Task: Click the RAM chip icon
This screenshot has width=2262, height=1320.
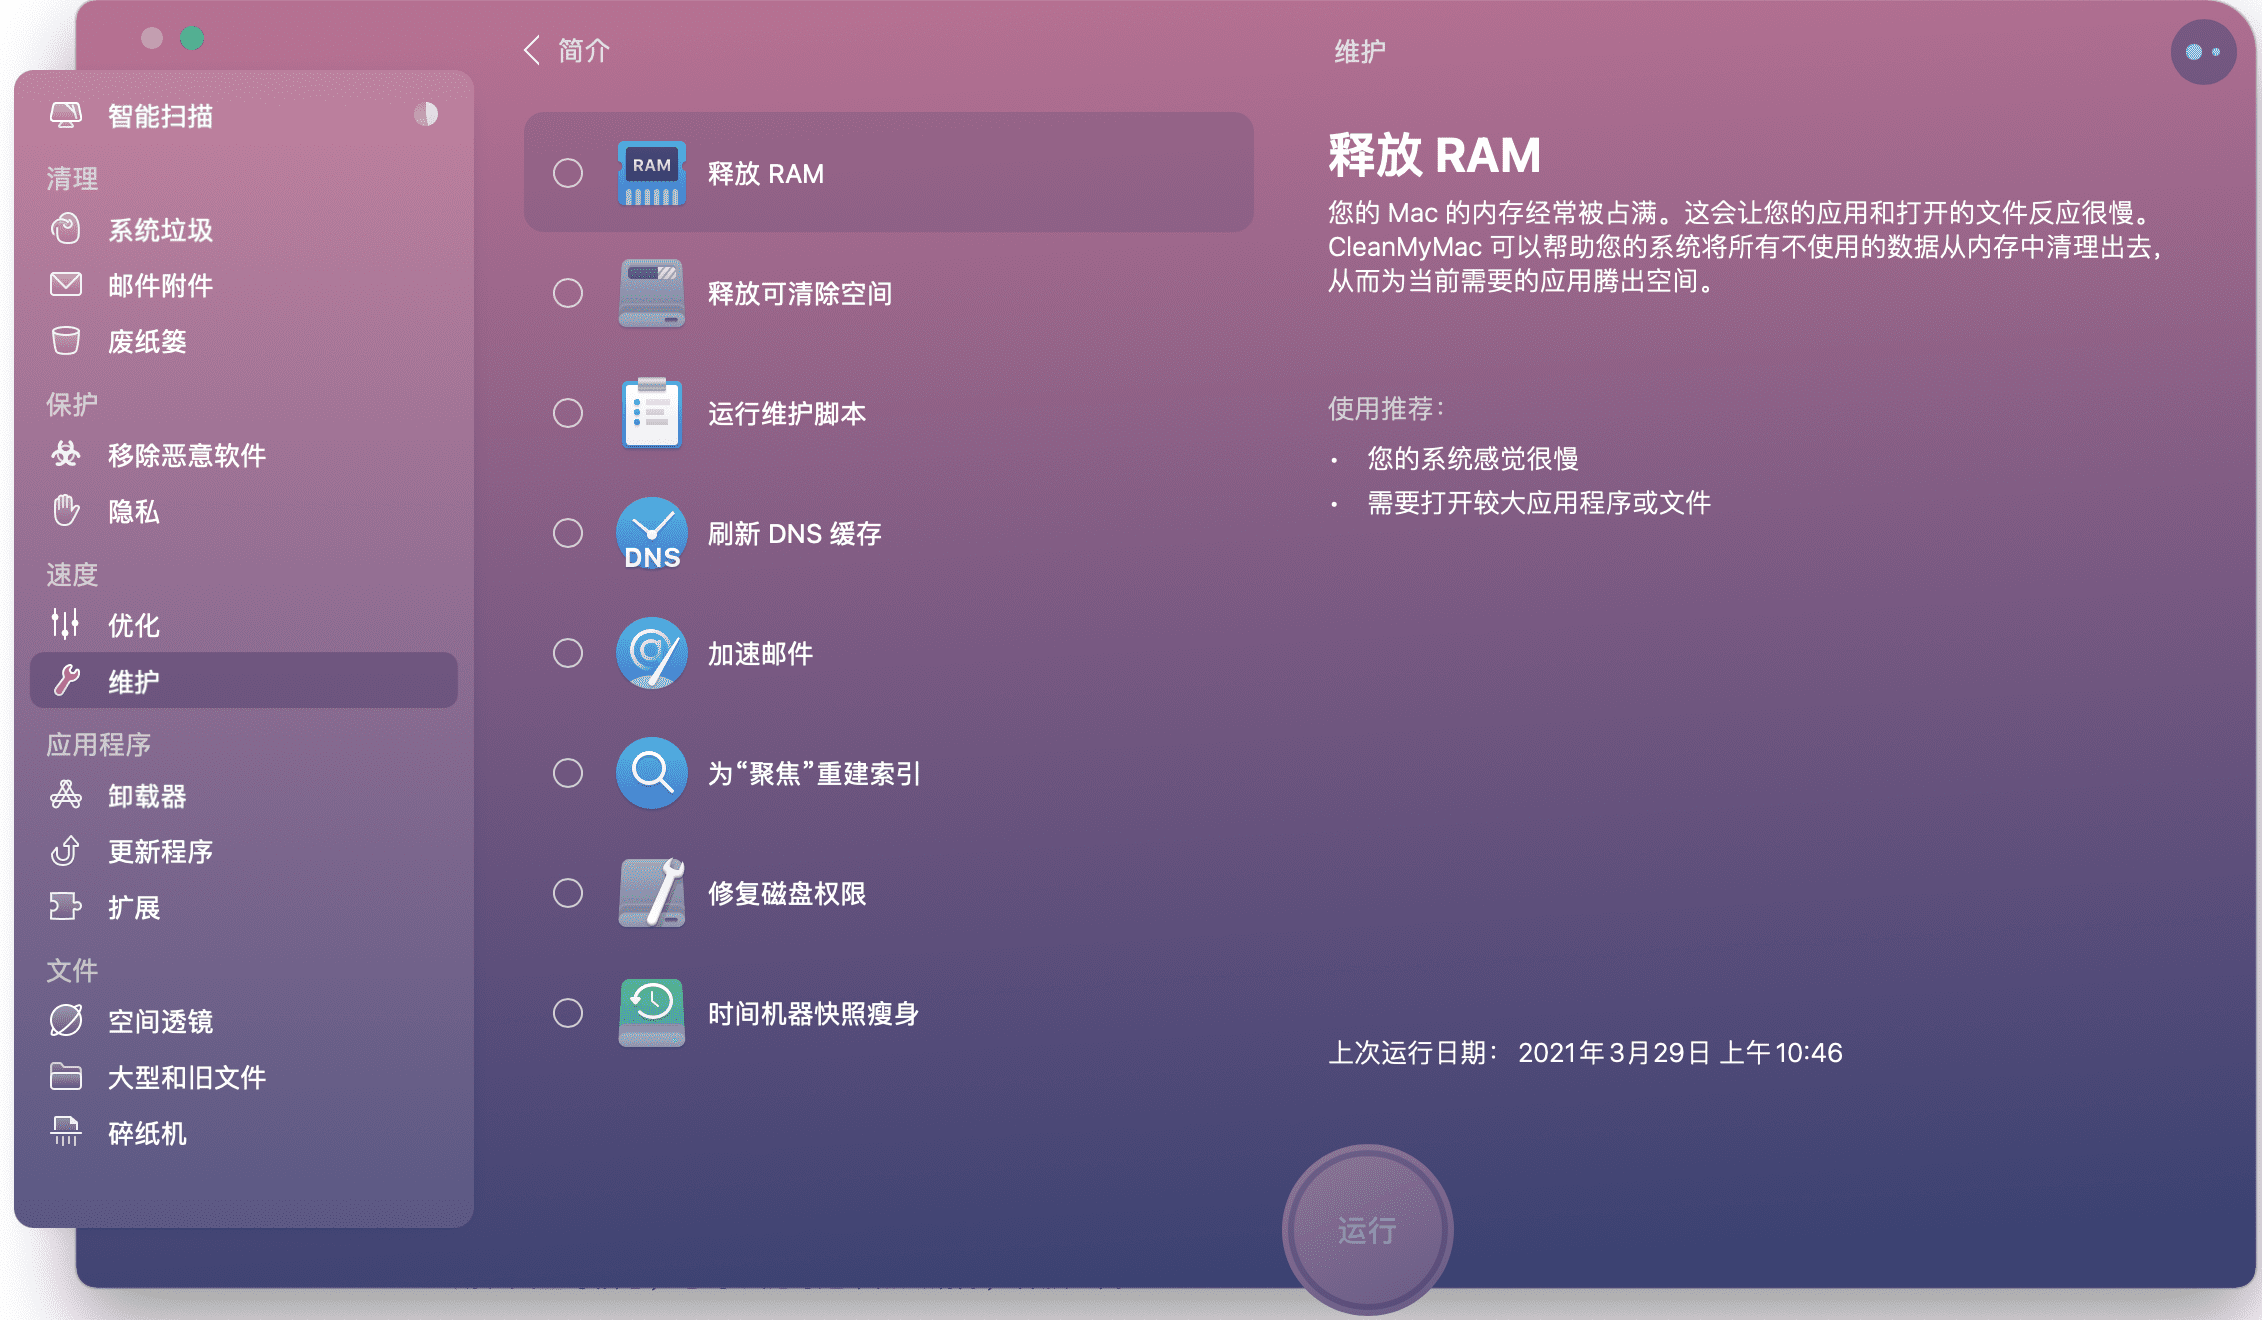Action: point(652,173)
